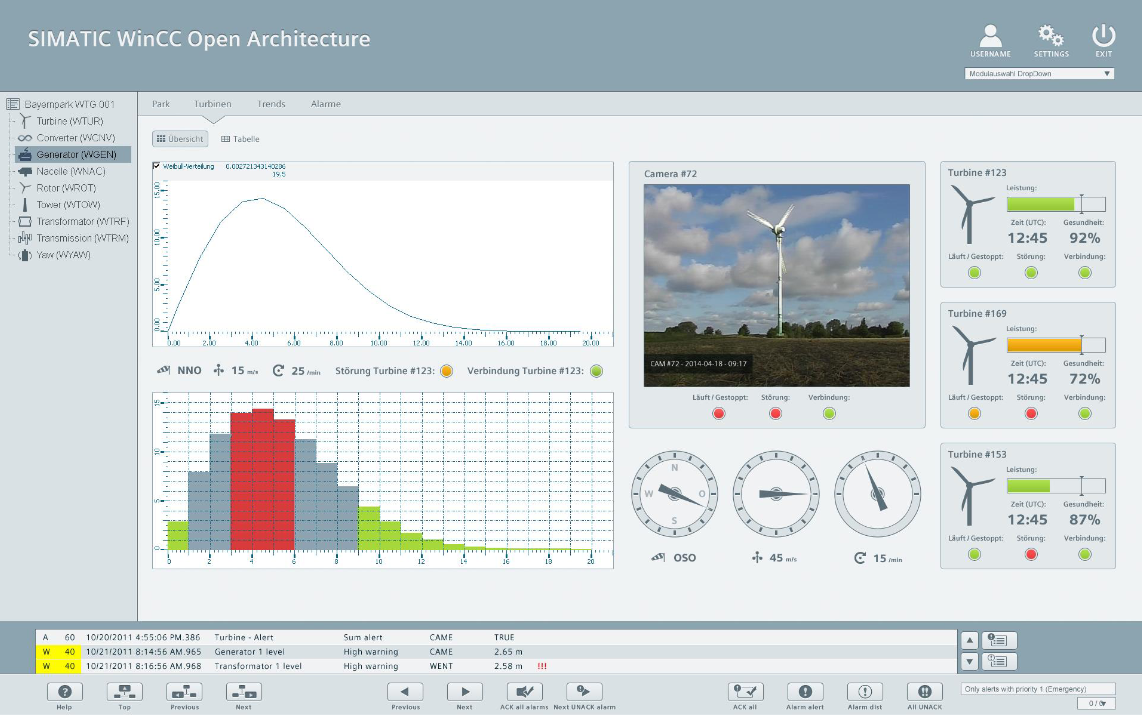Click the All UNACK icon button
The image size is (1142, 725).
[924, 692]
